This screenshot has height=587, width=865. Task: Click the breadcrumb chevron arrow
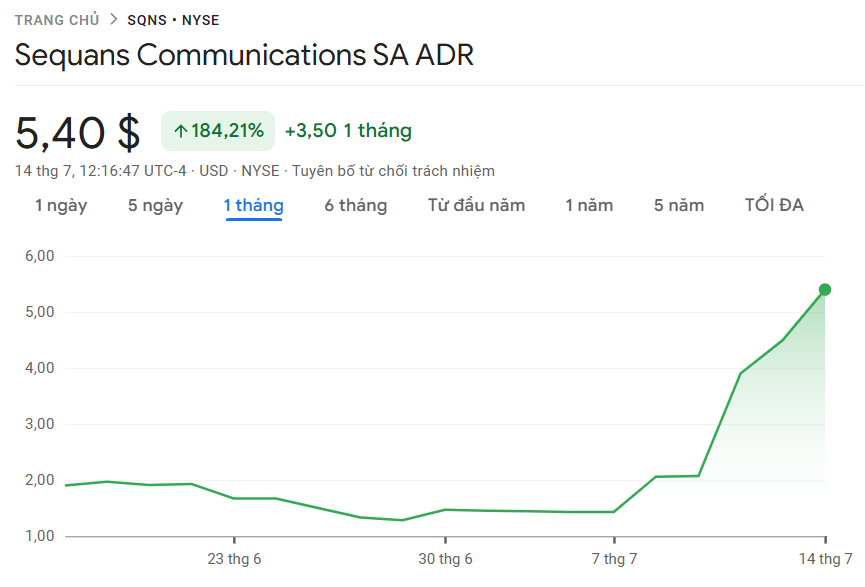pos(113,20)
